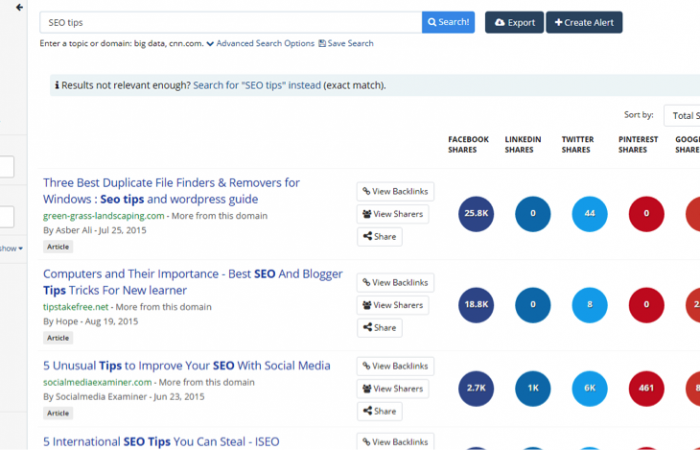The height and width of the screenshot is (450, 700).
Task: Click the 25.8K Facebook shares circle
Action: click(476, 214)
